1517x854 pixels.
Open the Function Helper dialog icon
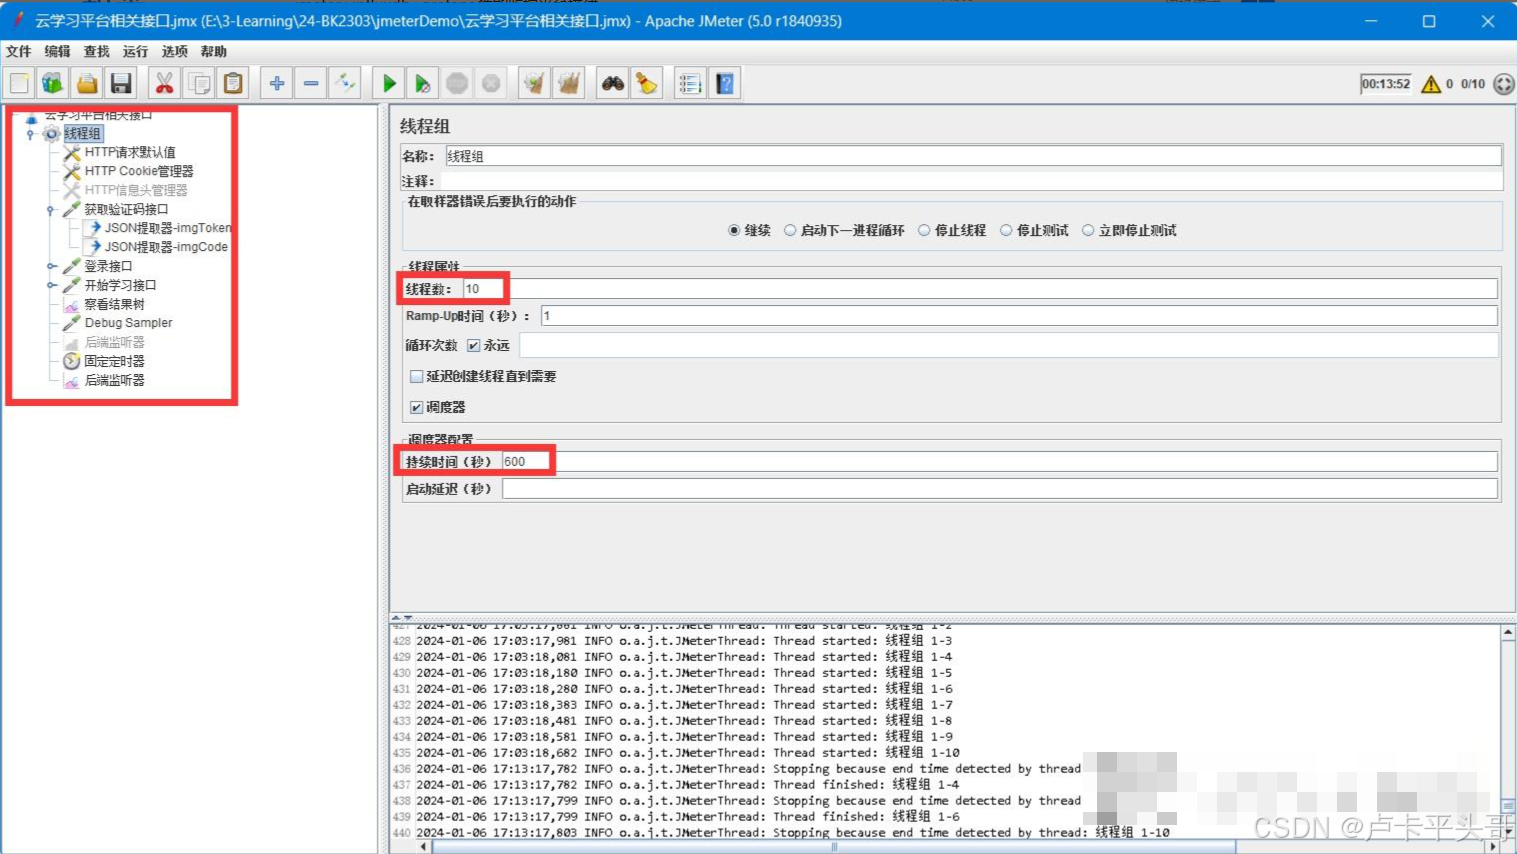tap(690, 83)
